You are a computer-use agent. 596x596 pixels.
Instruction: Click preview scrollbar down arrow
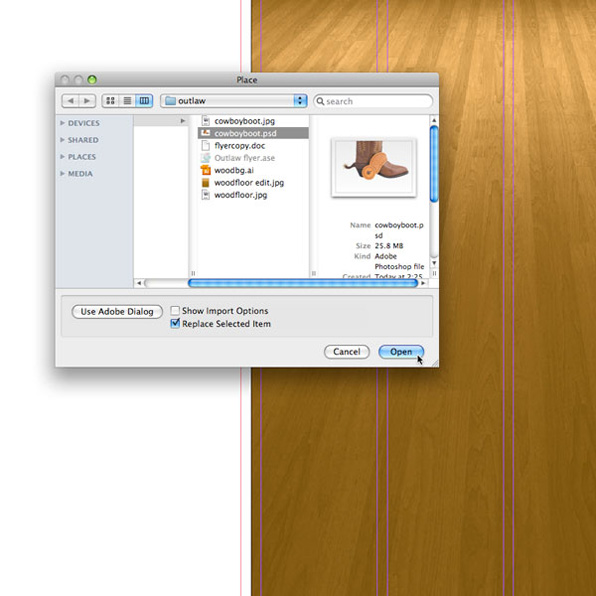(x=434, y=263)
